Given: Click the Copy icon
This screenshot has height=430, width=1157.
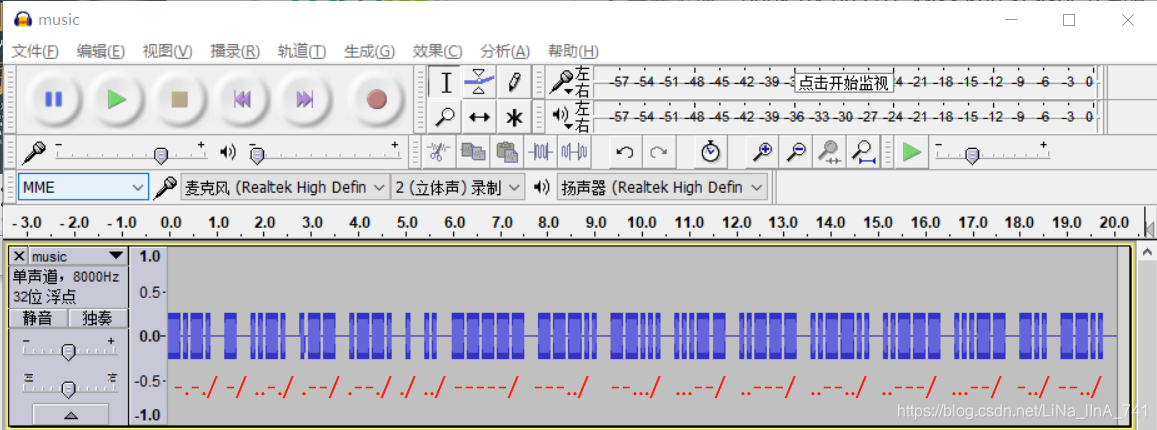Looking at the screenshot, I should (472, 153).
